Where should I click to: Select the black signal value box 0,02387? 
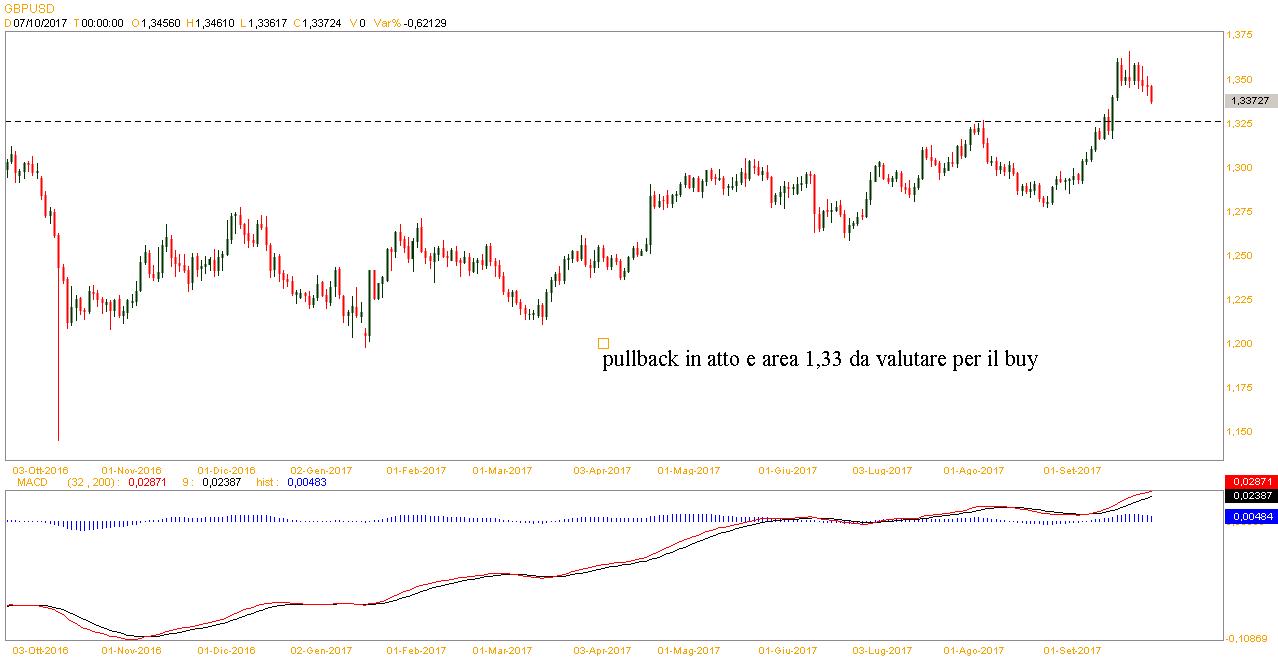coord(1250,496)
